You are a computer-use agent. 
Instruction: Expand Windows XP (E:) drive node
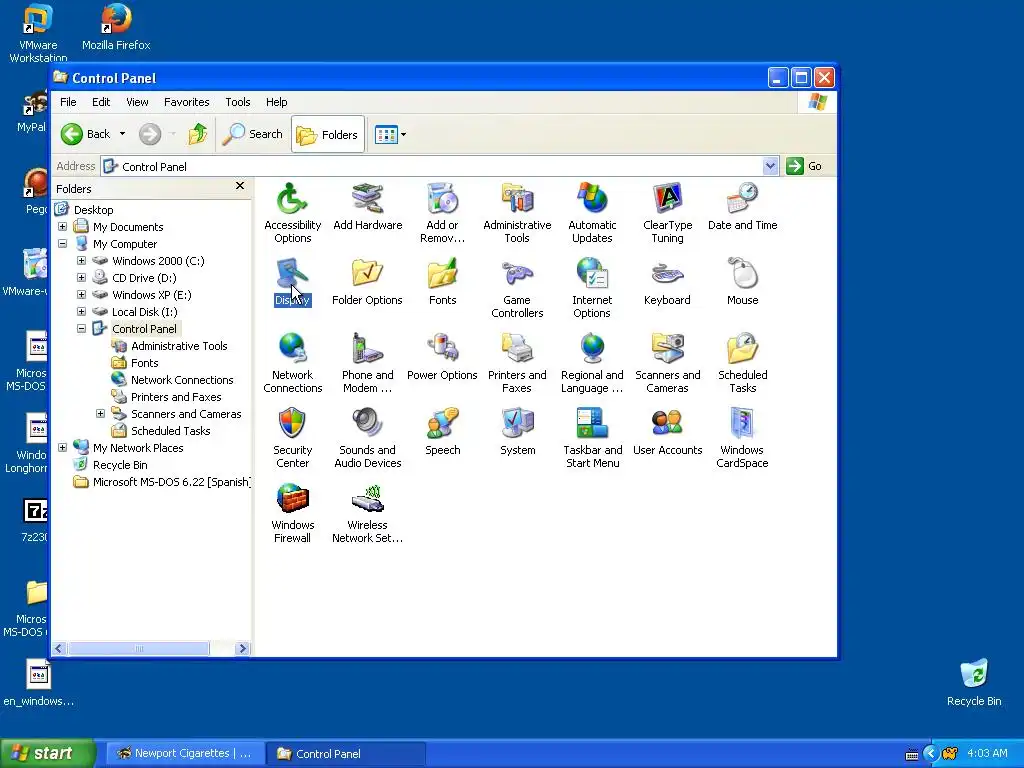pyautogui.click(x=82, y=295)
